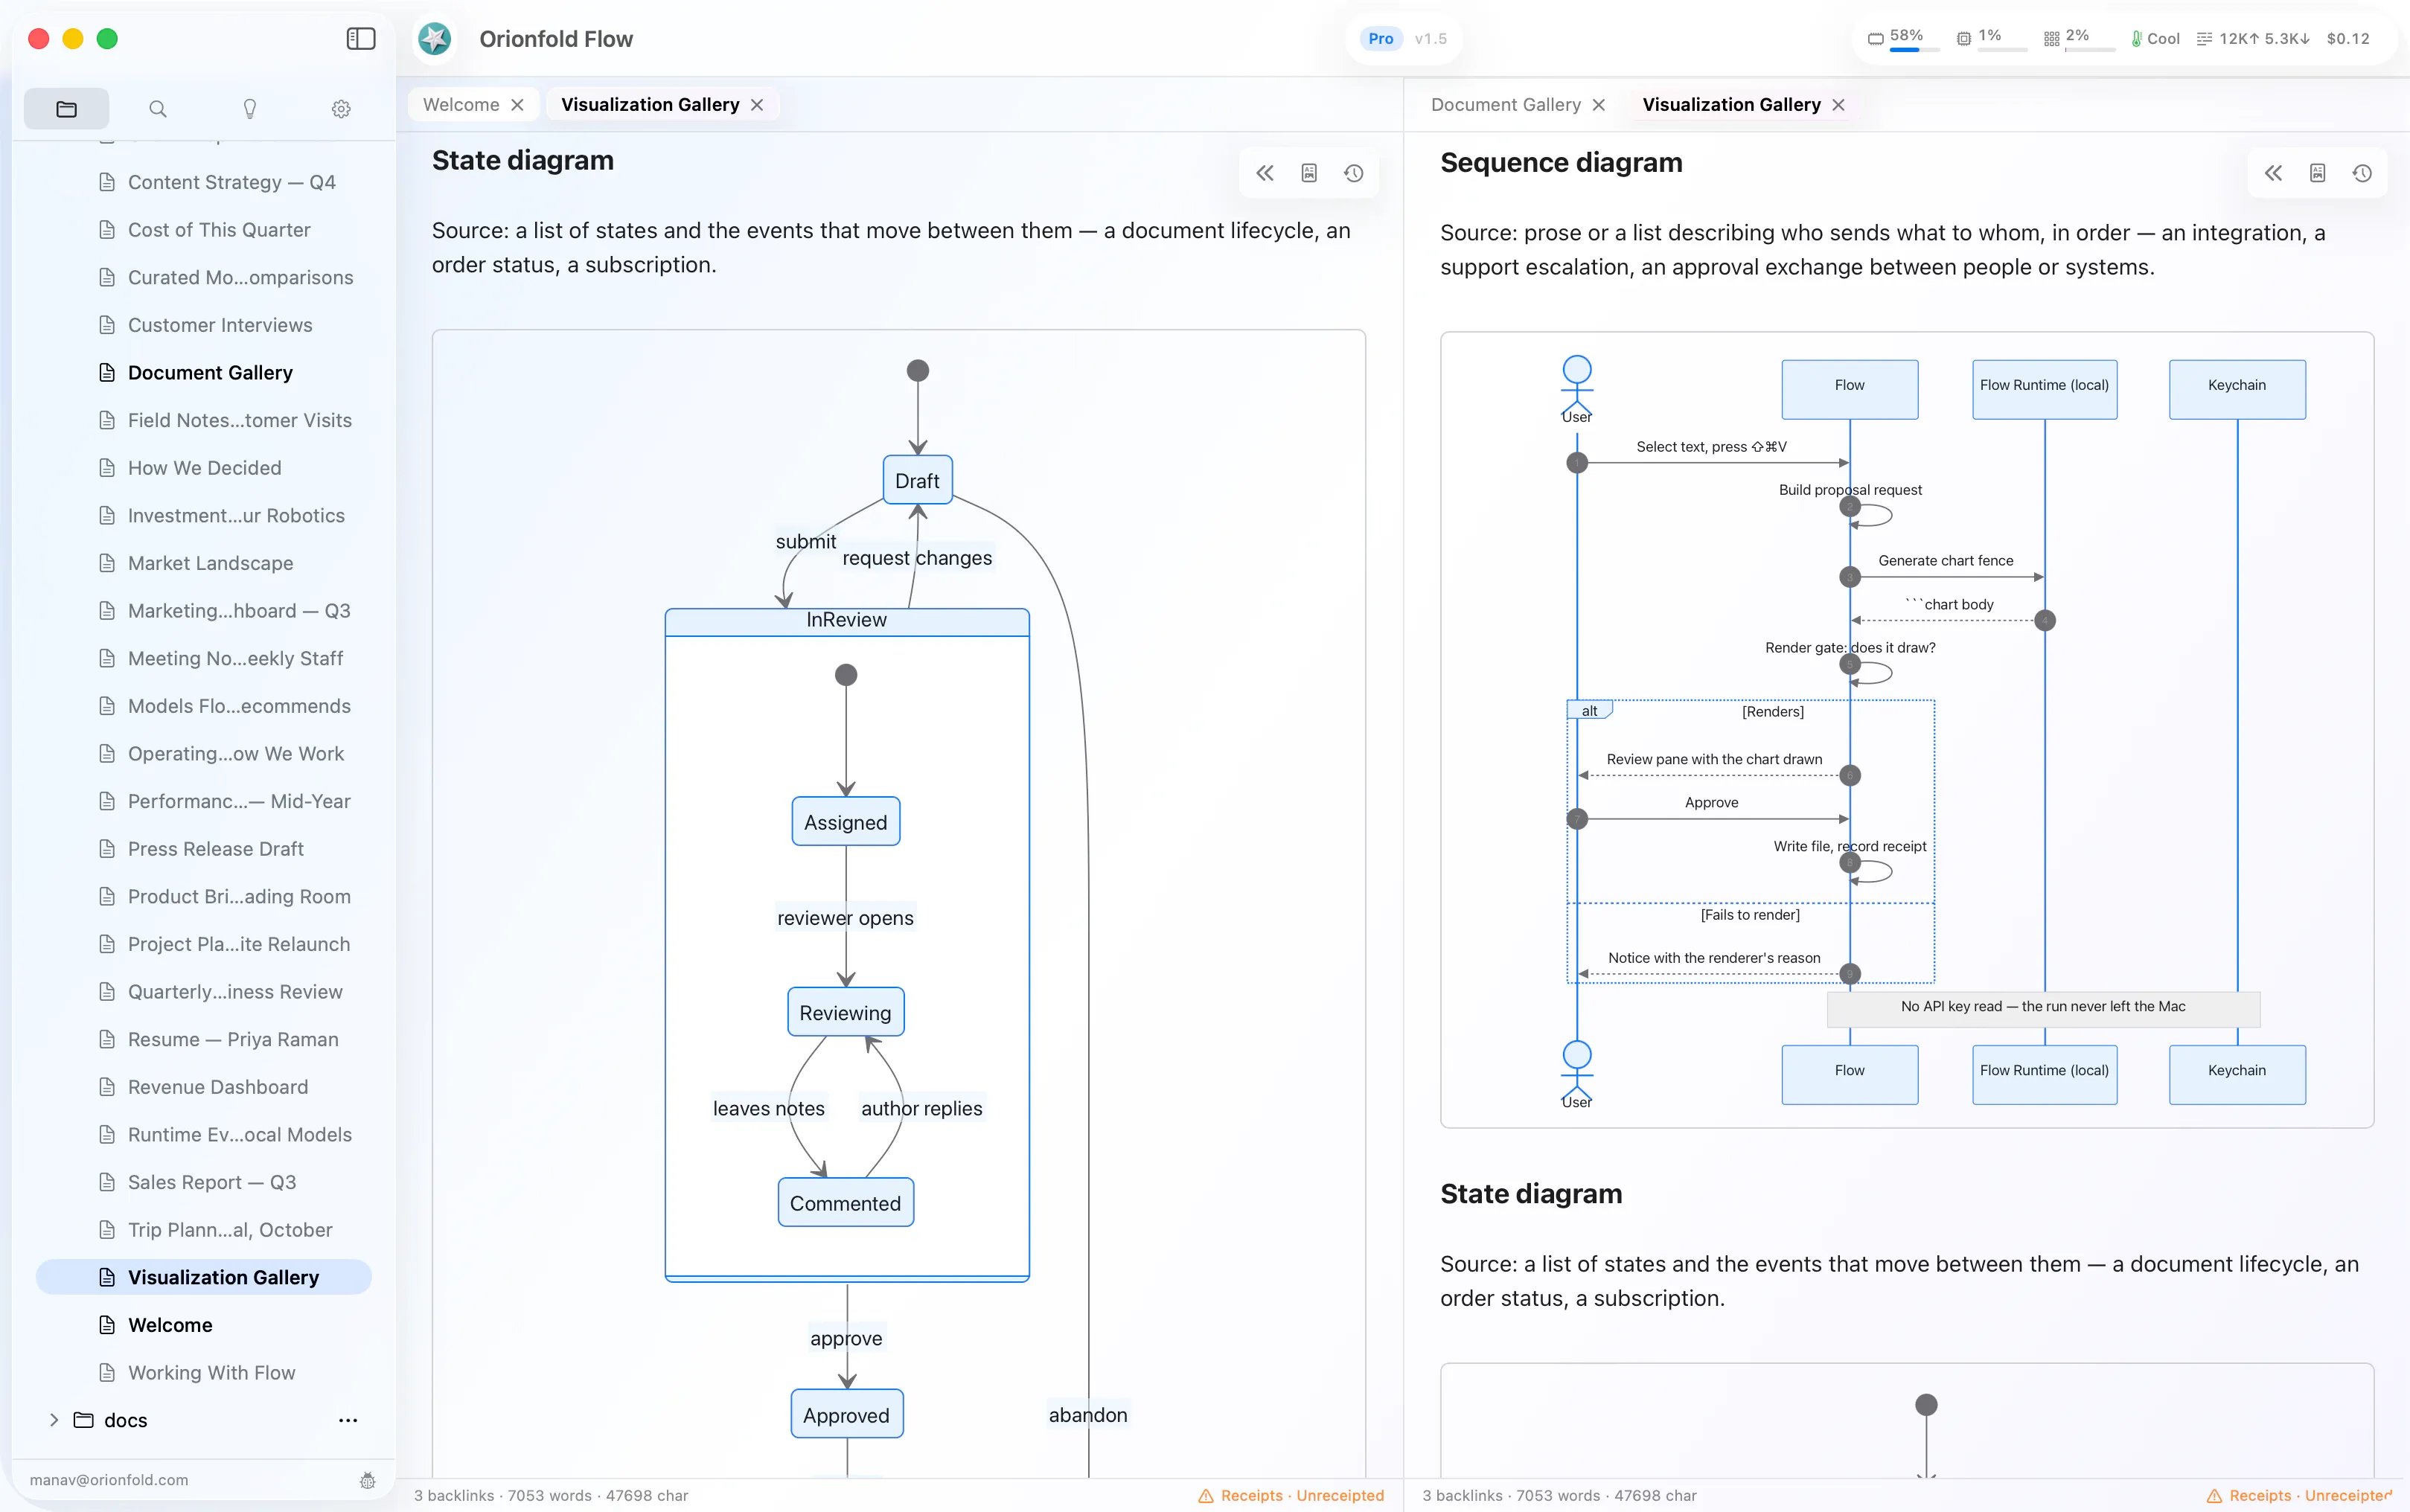Open right pane version history icon
The width and height of the screenshot is (2410, 1512).
(2362, 173)
